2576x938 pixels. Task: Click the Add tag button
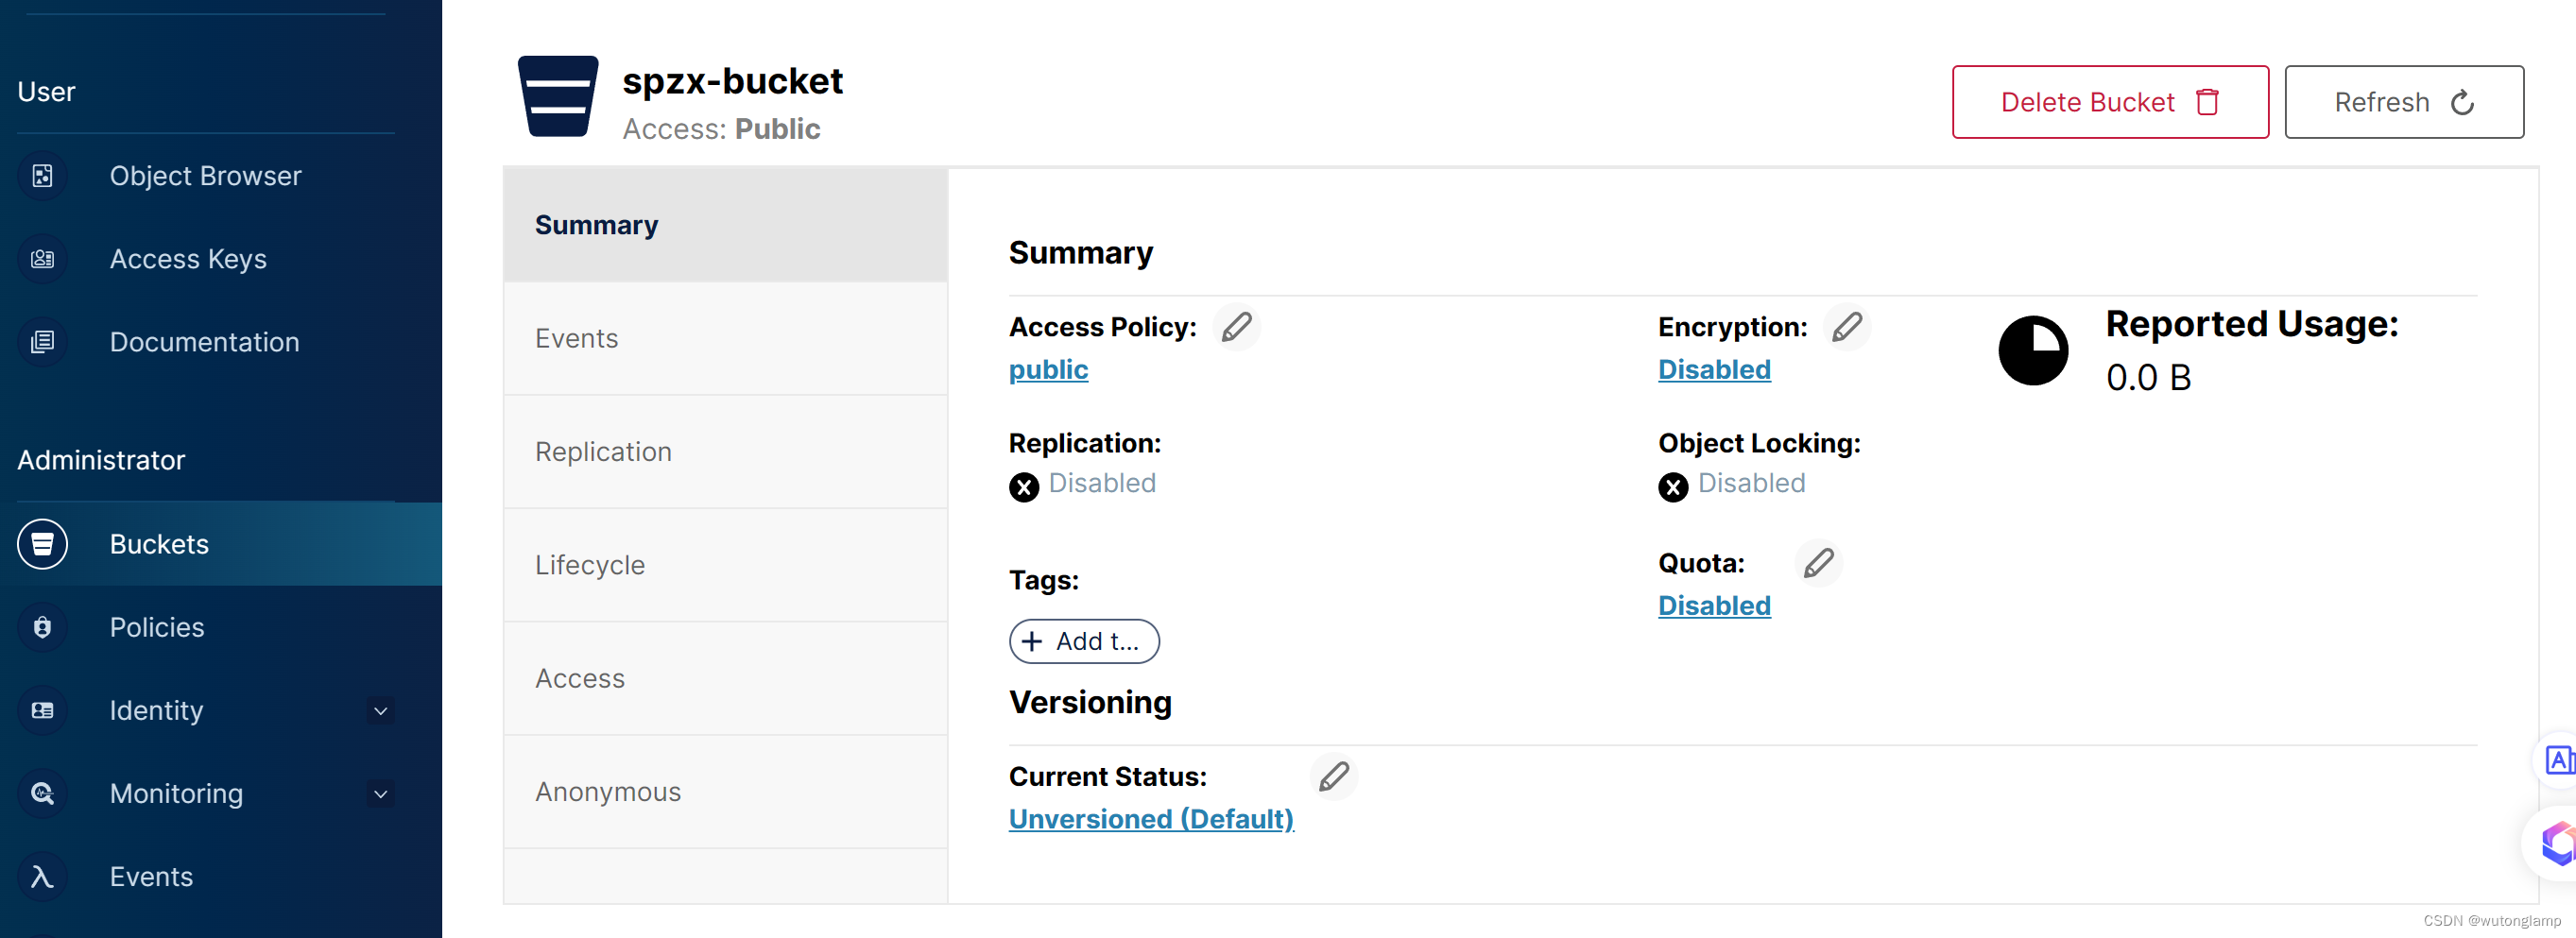[x=1084, y=641]
